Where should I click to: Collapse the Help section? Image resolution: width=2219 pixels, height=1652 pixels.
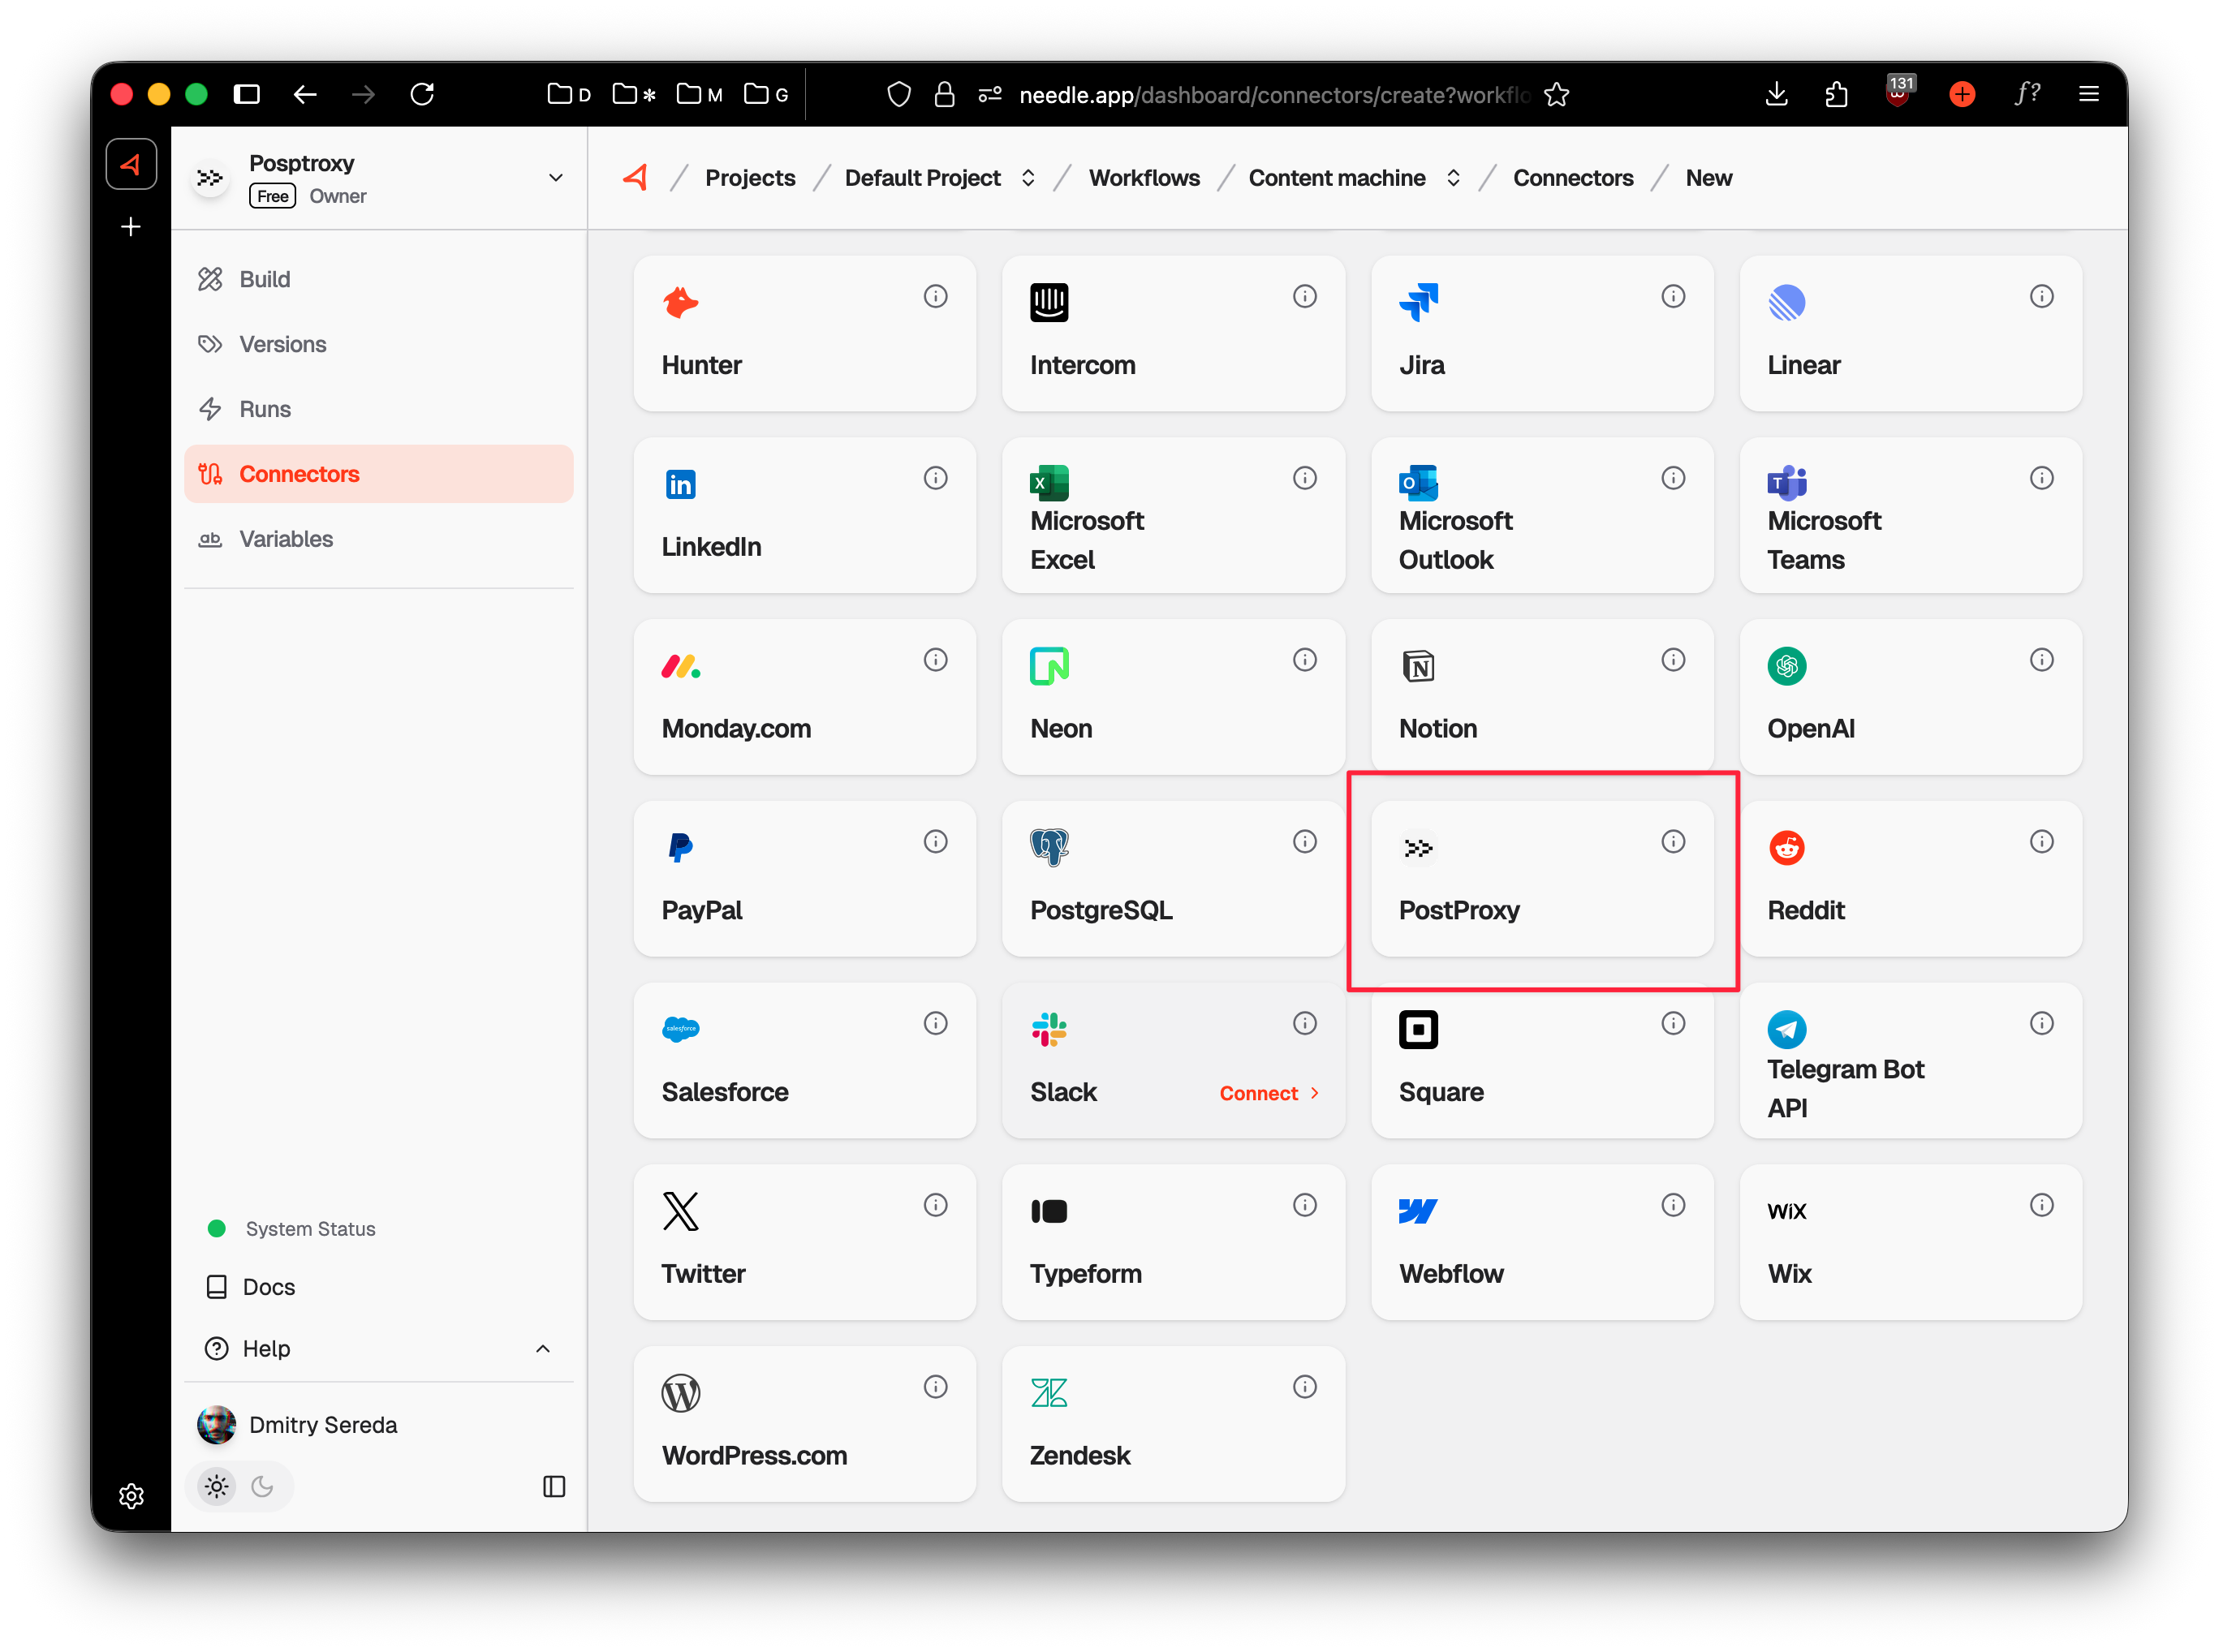click(x=543, y=1348)
